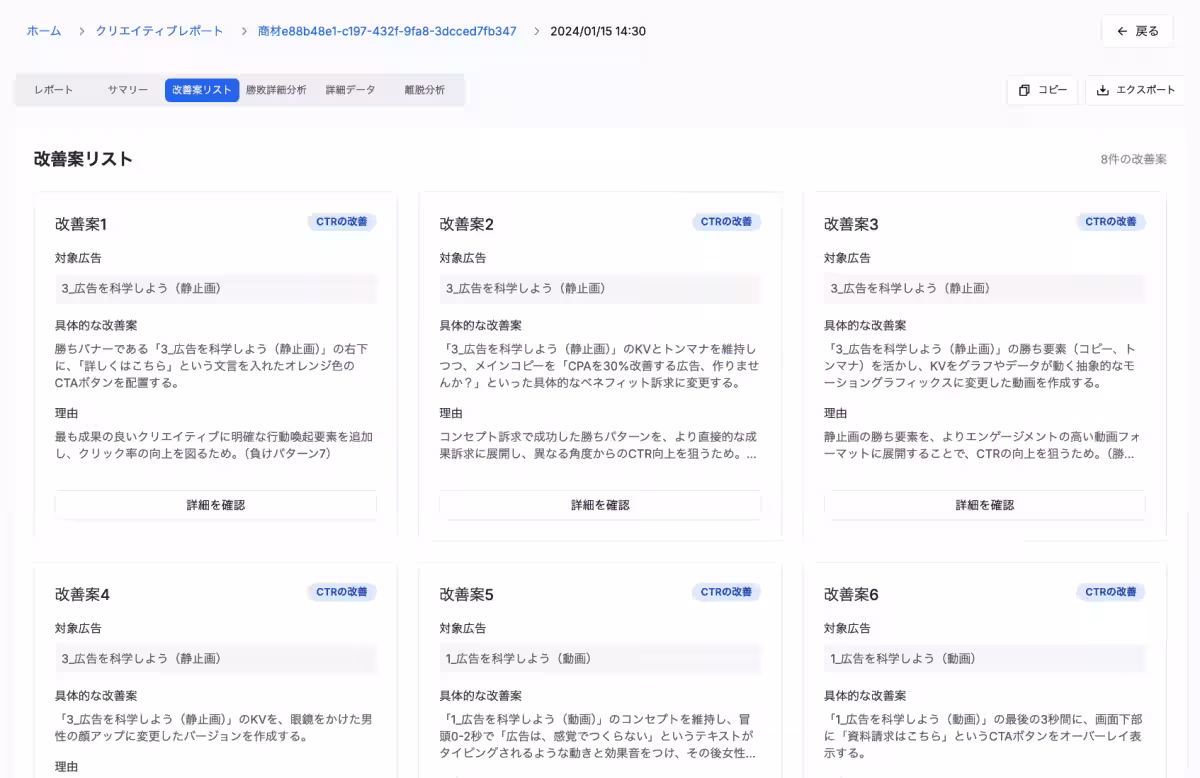1200x778 pixels.
Task: Select the 対象広告 field in 改善案4
Action: coord(215,658)
